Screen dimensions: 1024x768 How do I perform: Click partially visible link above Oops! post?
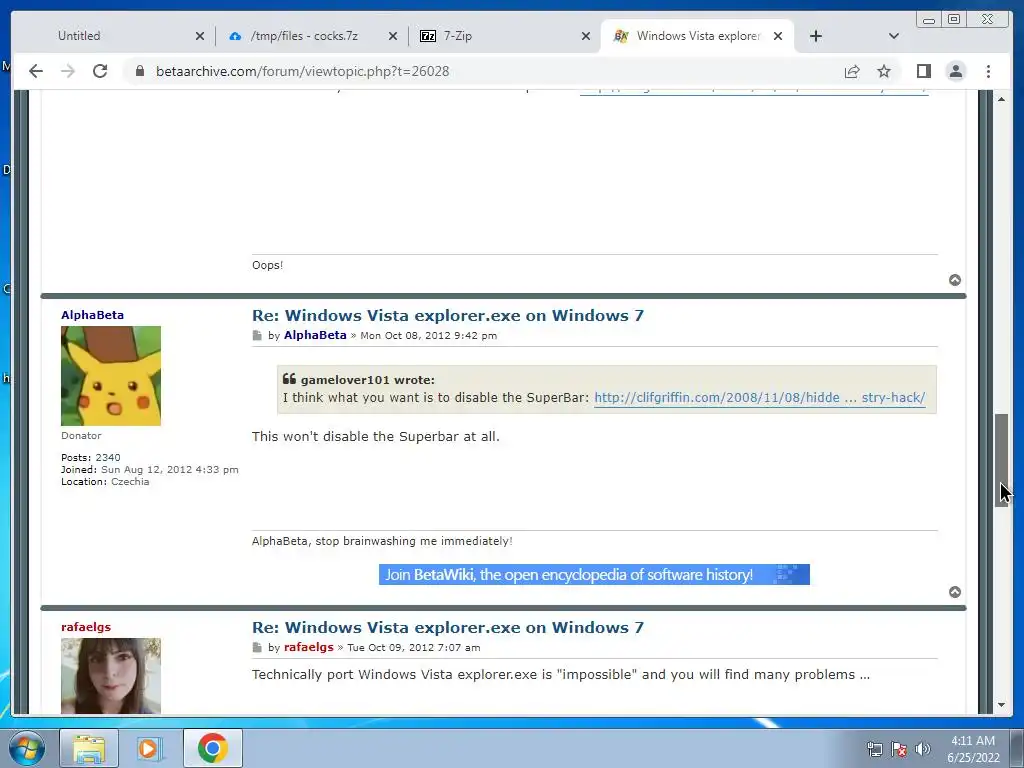(x=754, y=92)
